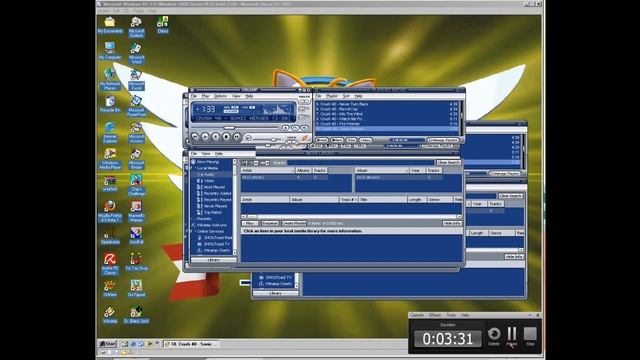Click the Previous track button in Winamp
Image resolution: width=640 pixels, height=360 pixels.
(x=195, y=136)
